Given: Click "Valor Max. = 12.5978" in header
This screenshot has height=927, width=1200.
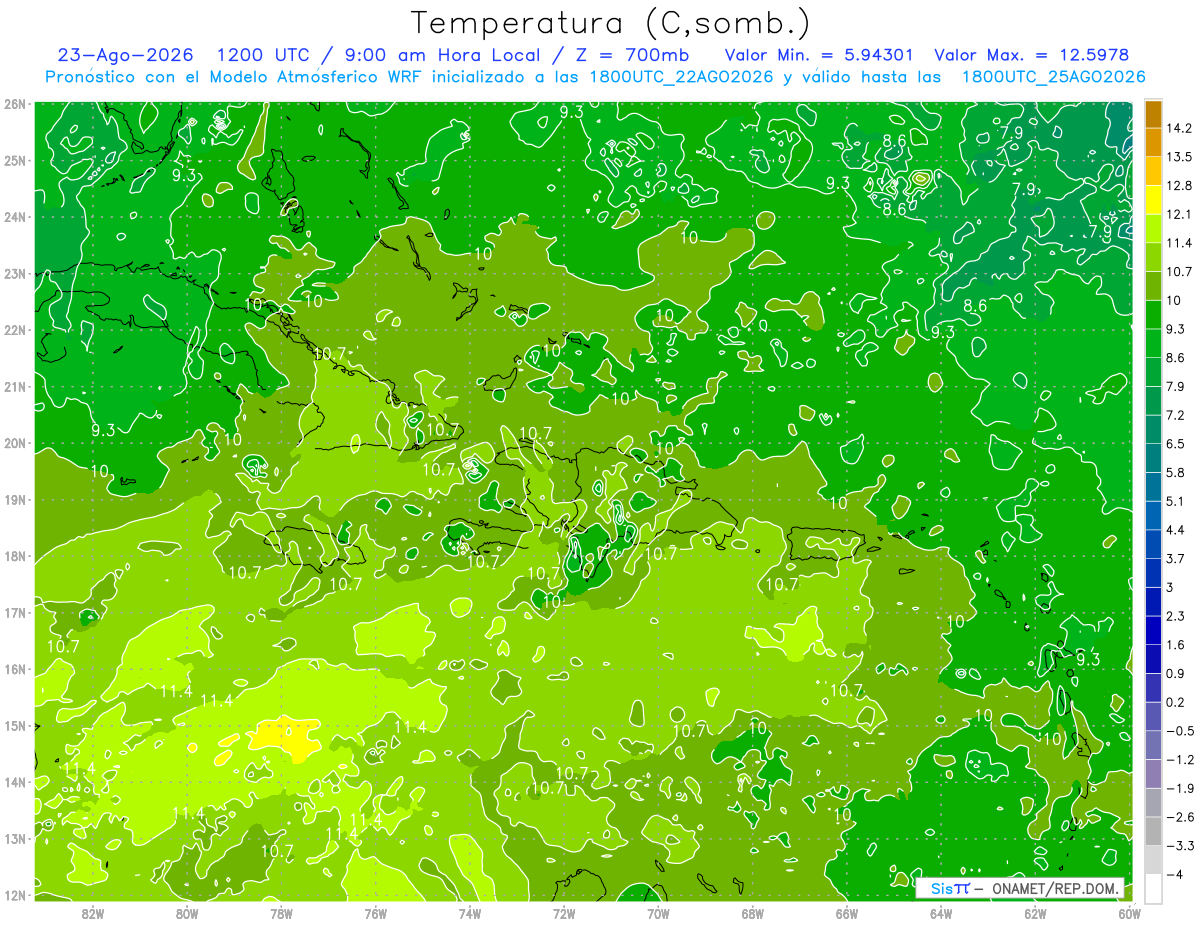Looking at the screenshot, I should point(1030,55).
